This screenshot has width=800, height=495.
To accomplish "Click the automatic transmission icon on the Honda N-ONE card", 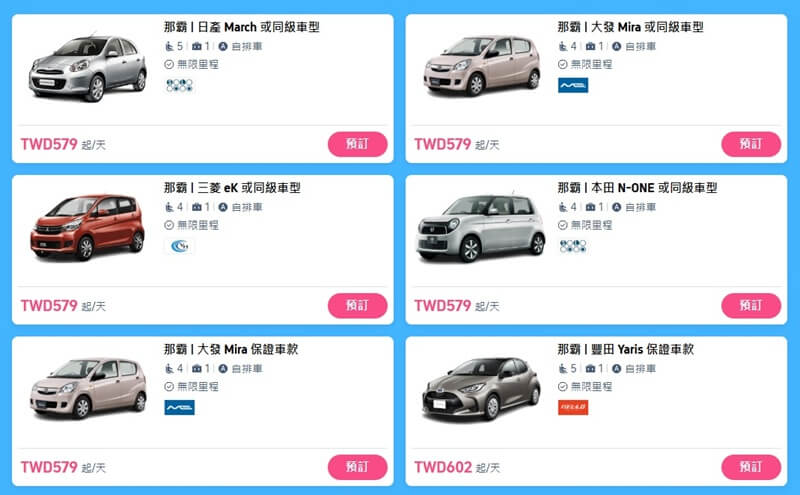I will 616,207.
